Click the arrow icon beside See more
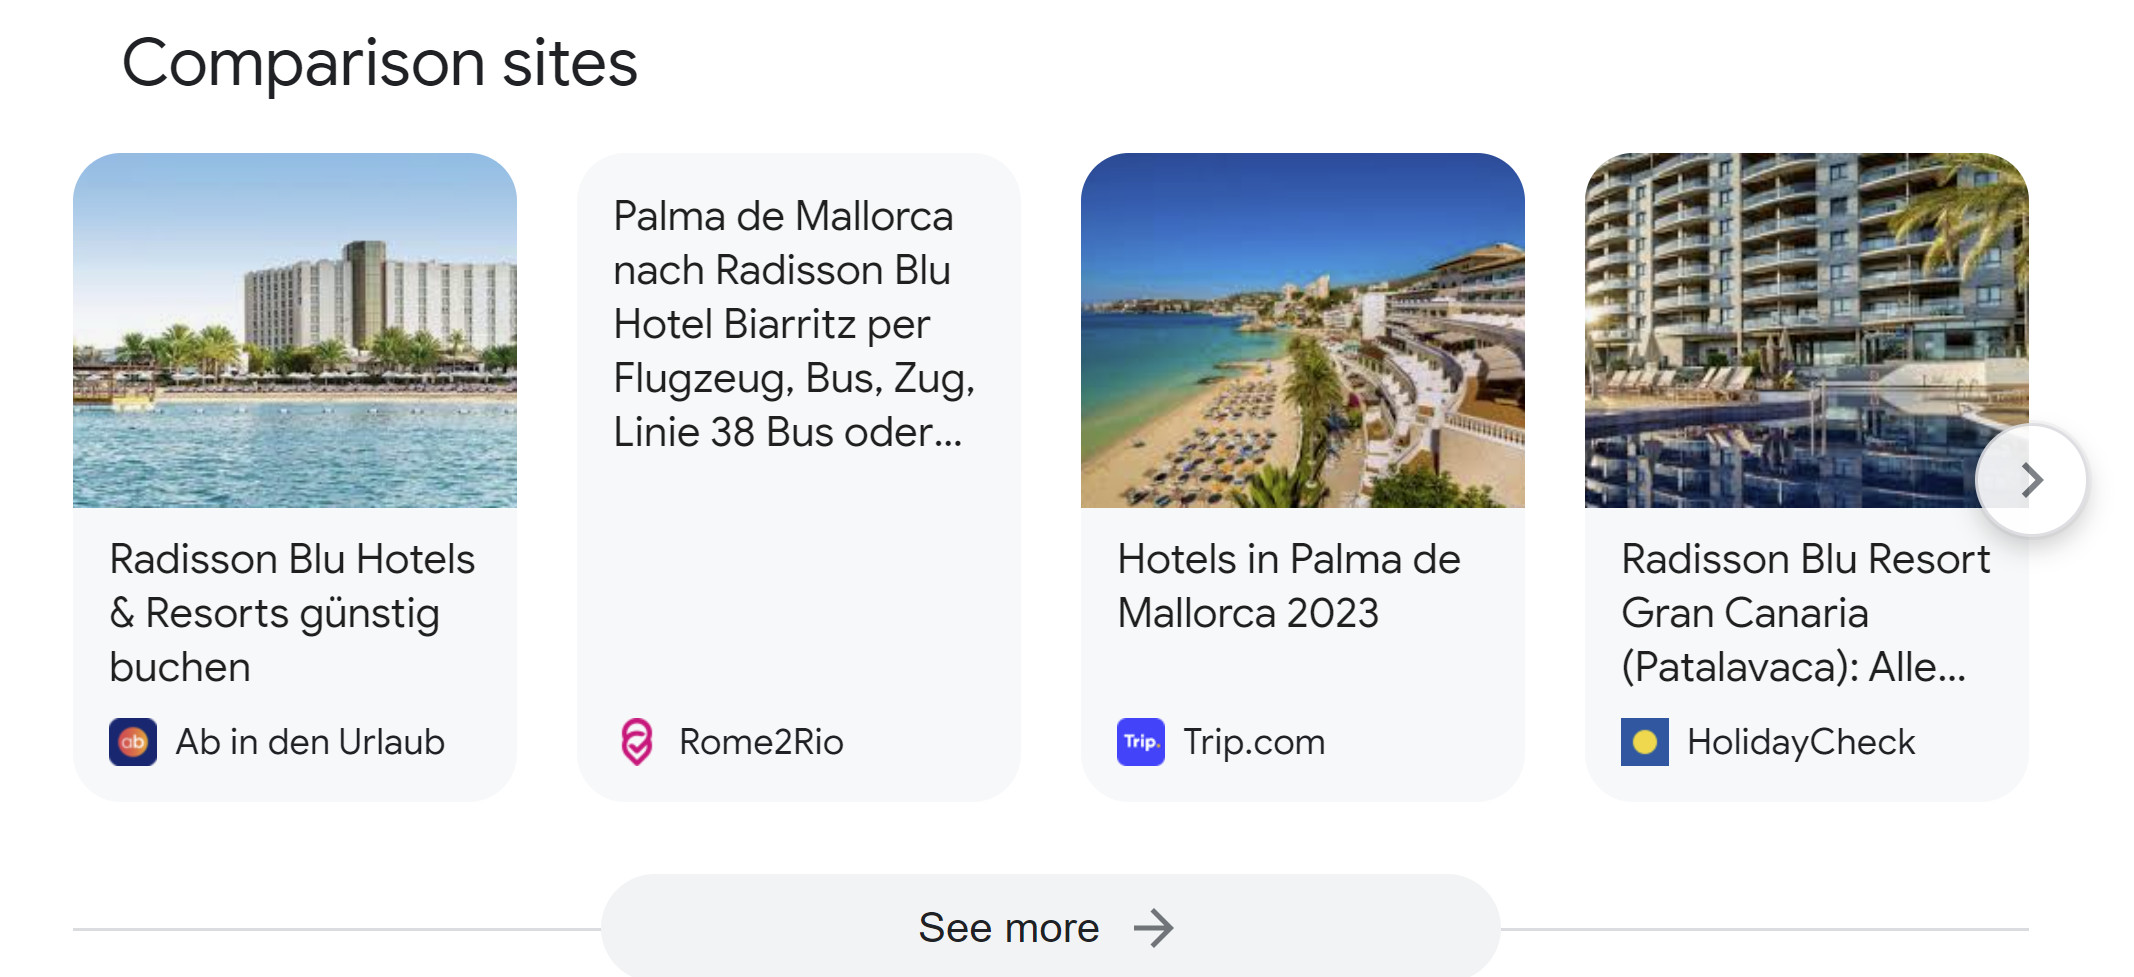 tap(1154, 928)
